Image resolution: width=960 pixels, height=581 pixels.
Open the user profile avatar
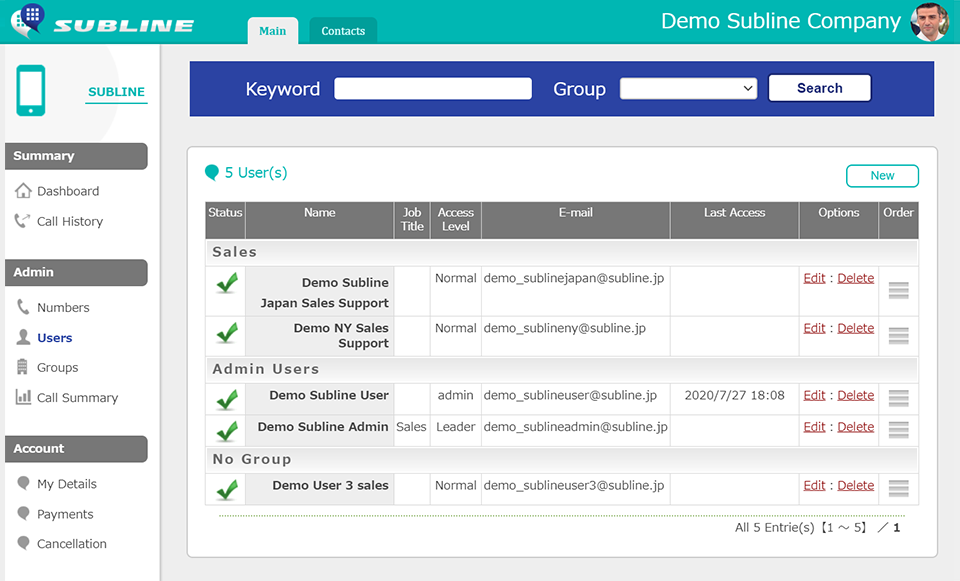pos(929,22)
